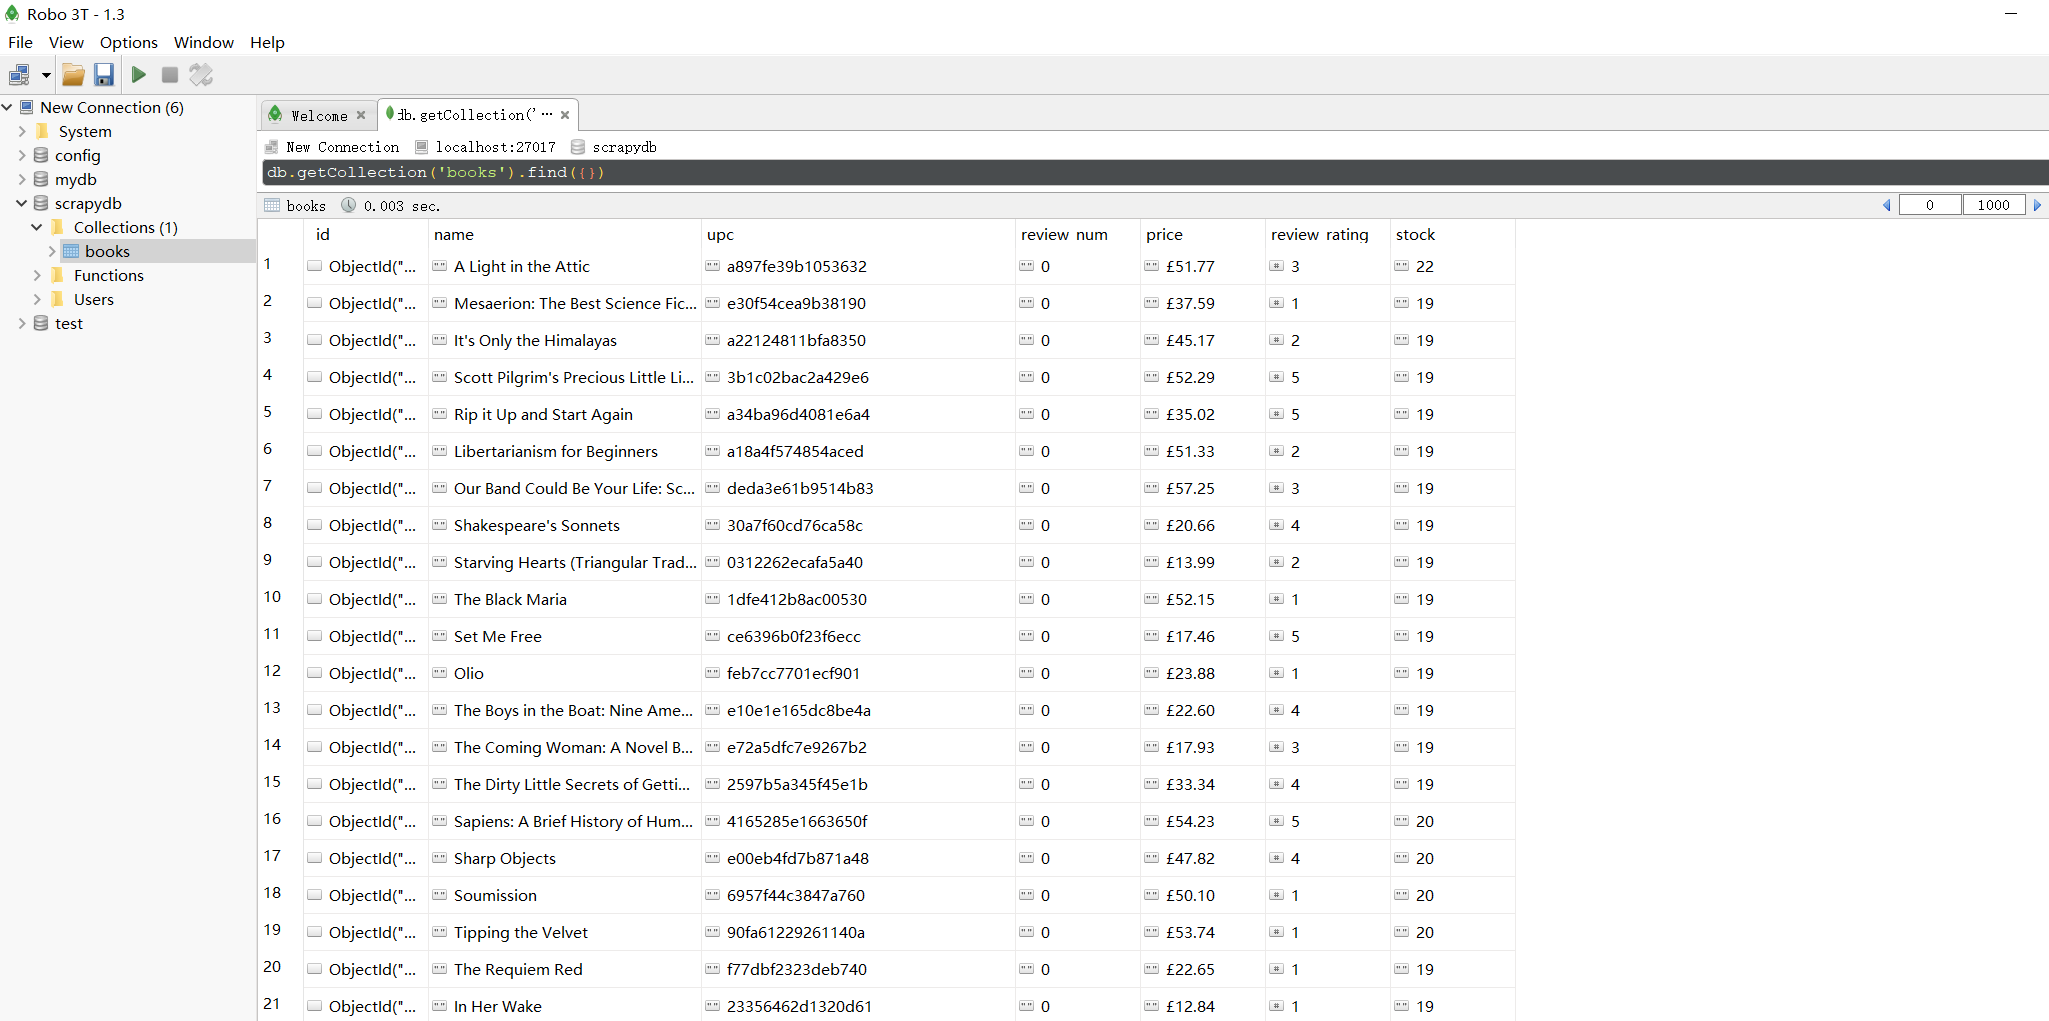
Task: Close the Welcome tab
Action: (x=361, y=115)
